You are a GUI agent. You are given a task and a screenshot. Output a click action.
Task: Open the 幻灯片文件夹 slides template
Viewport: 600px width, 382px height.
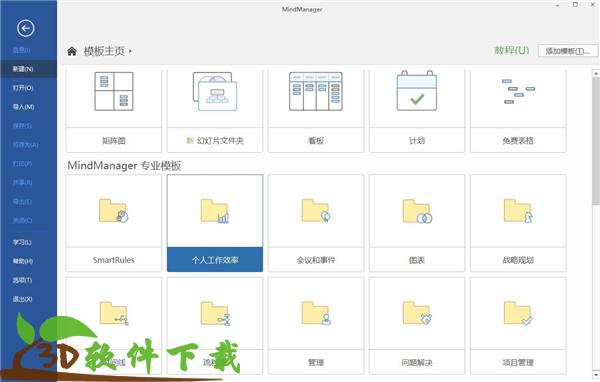(215, 111)
